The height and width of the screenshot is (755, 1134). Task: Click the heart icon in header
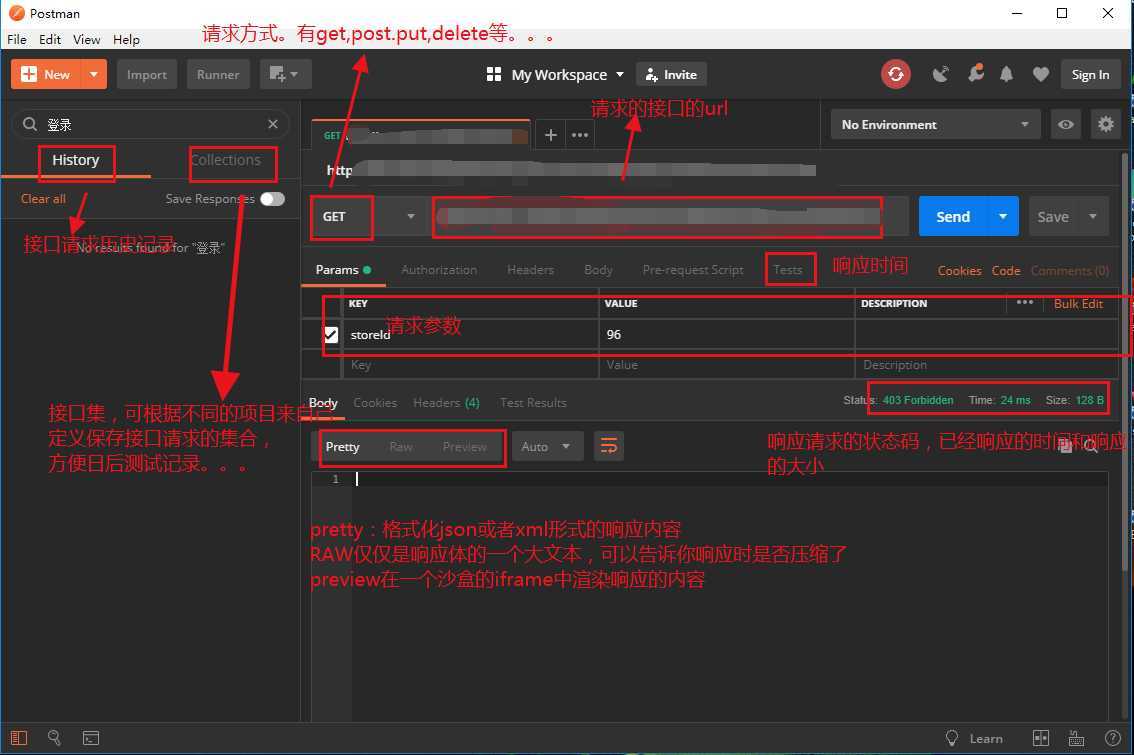[1041, 74]
